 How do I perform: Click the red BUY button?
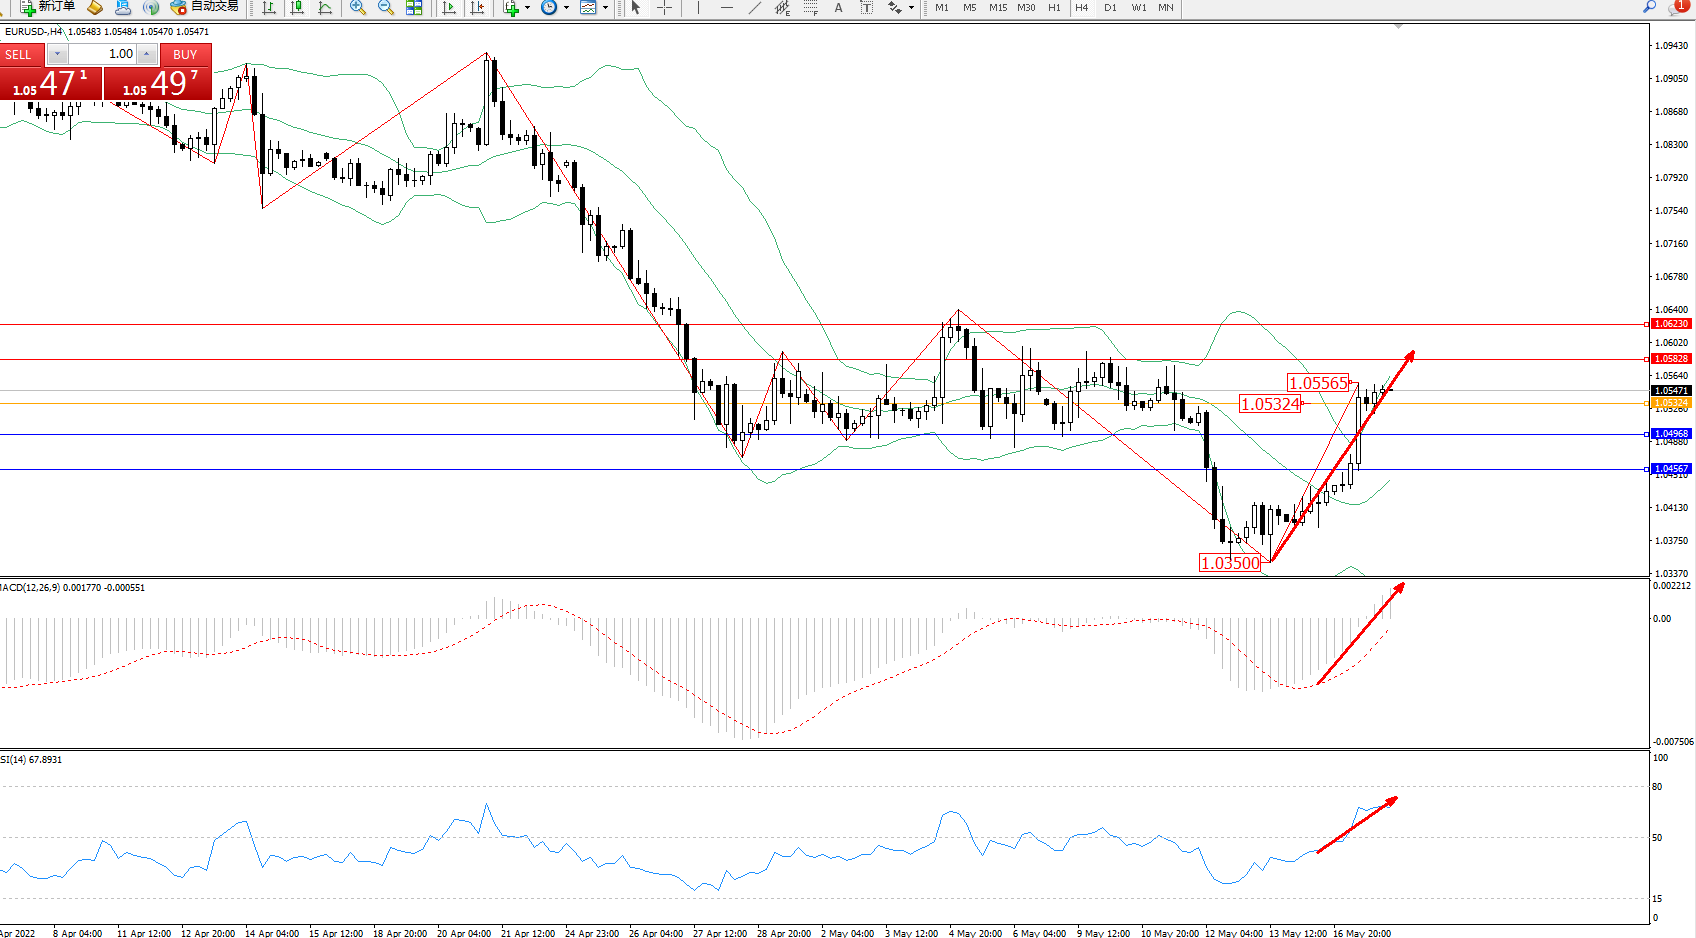click(x=185, y=55)
